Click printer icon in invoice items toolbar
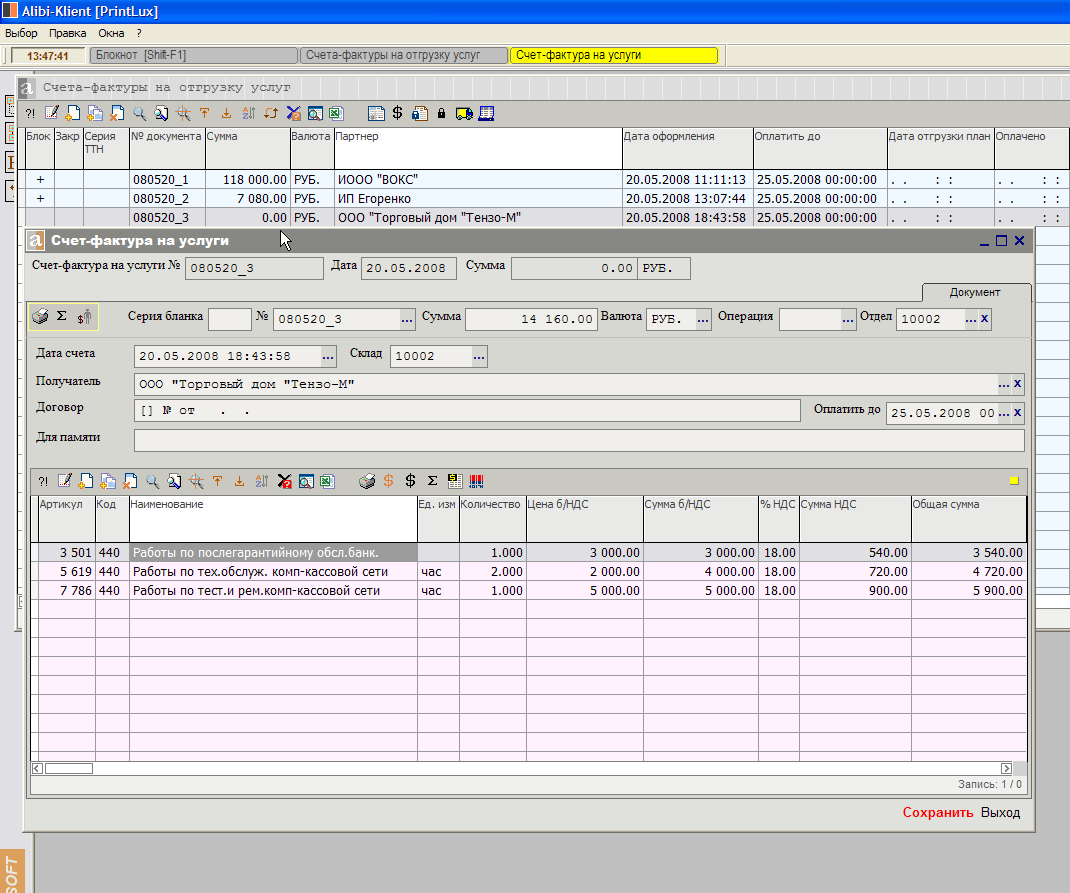 367,481
